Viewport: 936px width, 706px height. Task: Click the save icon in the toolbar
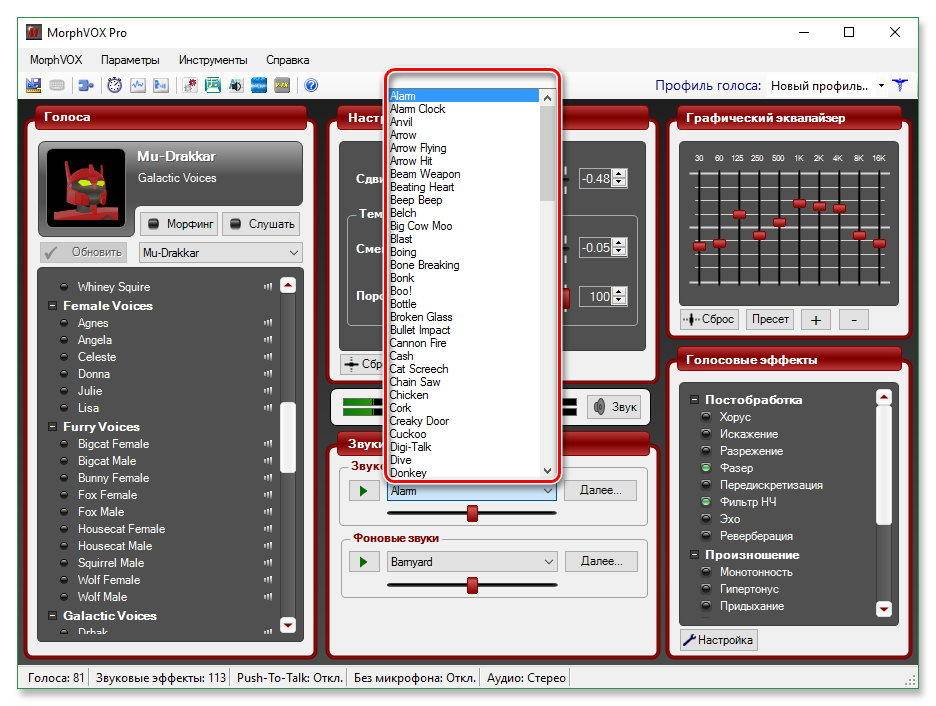pyautogui.click(x=33, y=86)
